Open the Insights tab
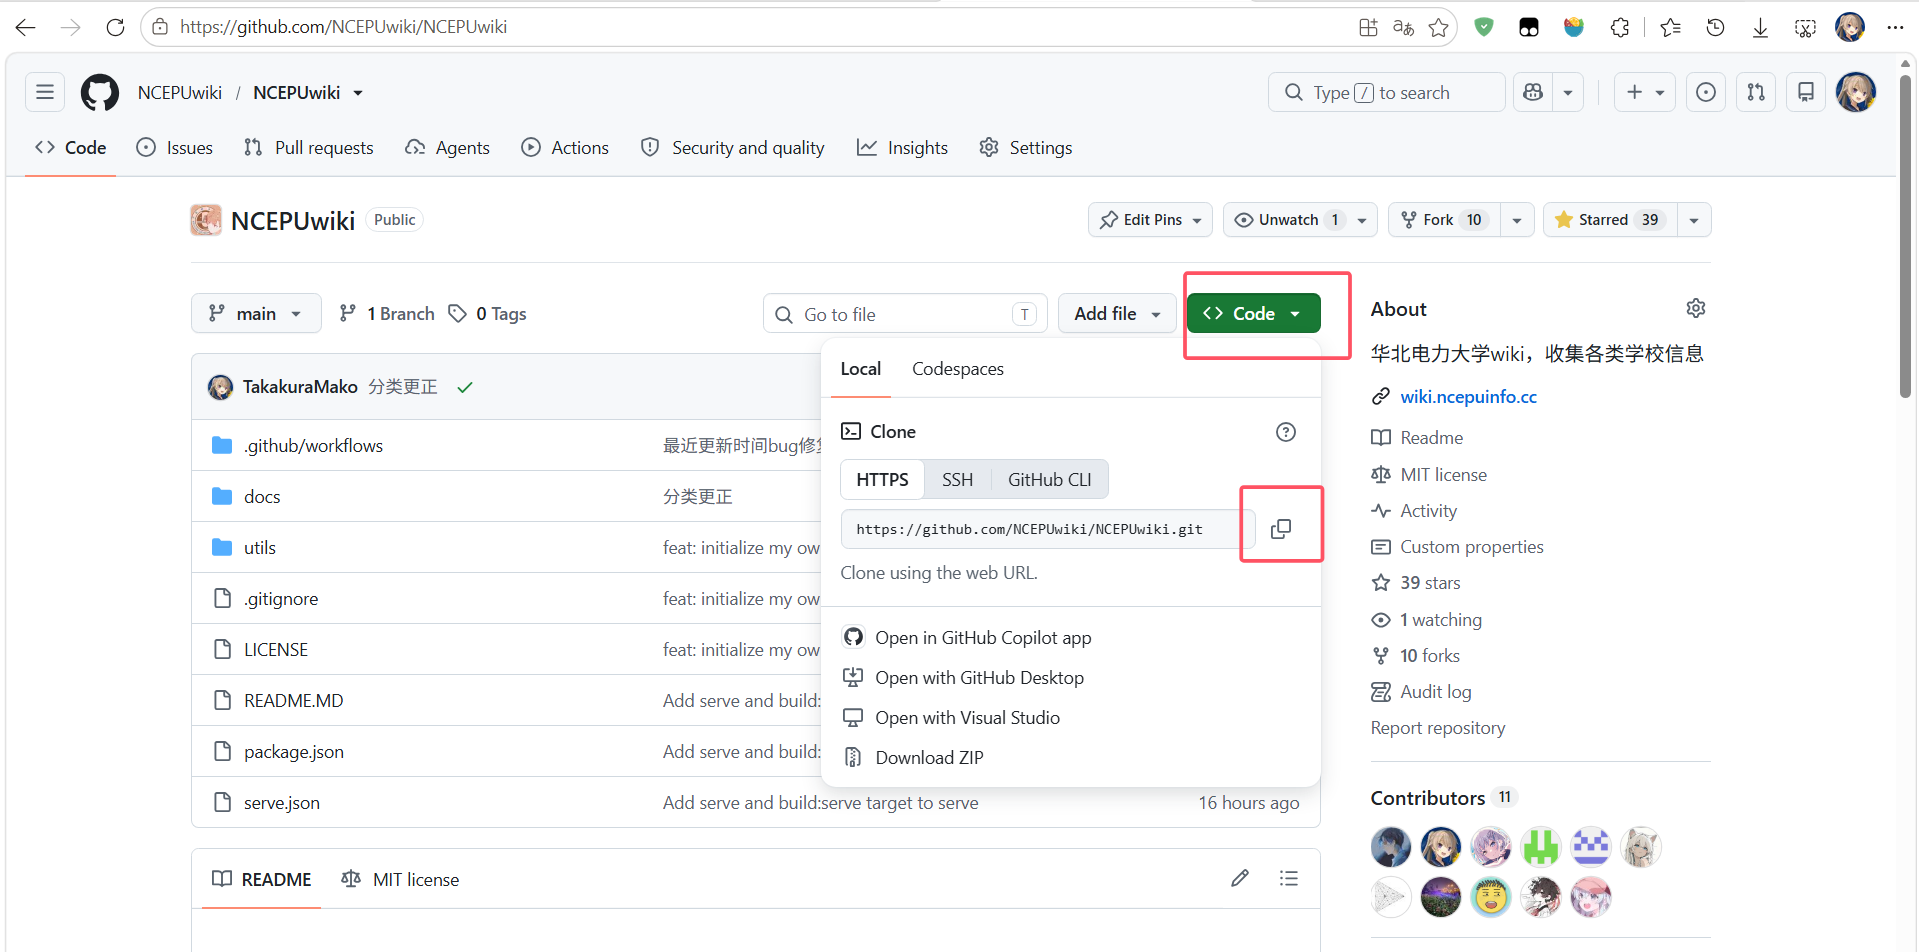 tap(903, 148)
